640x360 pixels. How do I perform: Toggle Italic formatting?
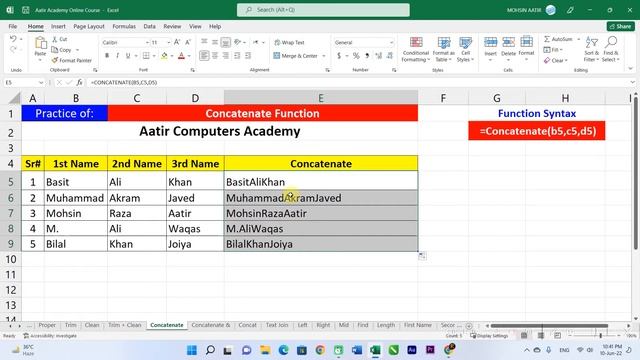click(118, 56)
